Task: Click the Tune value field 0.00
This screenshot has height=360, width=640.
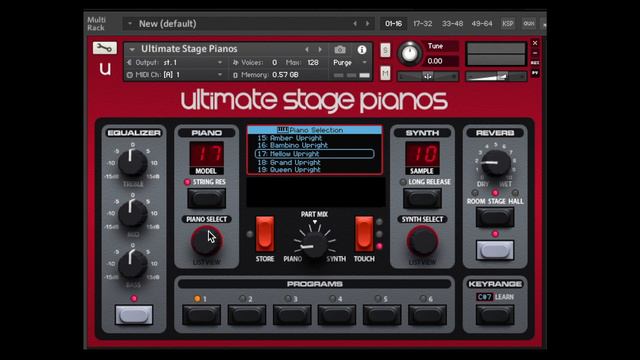Action: 441,61
